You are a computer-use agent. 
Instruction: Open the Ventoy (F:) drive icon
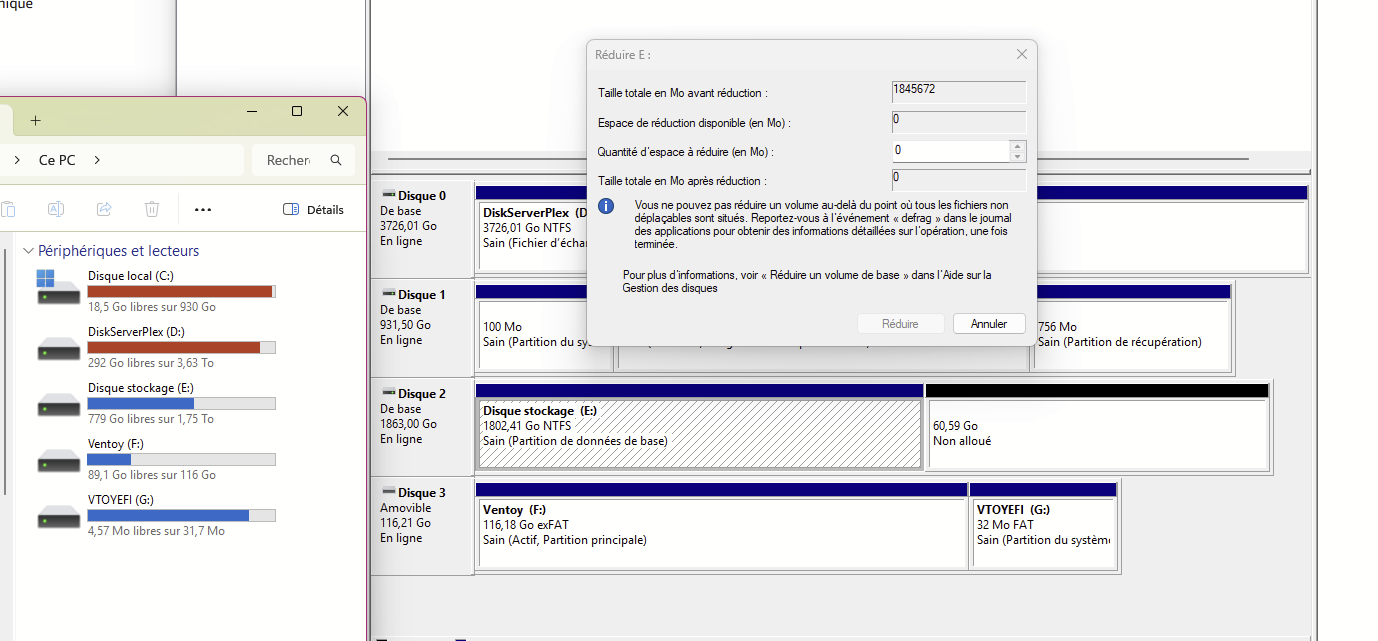pyautogui.click(x=58, y=460)
